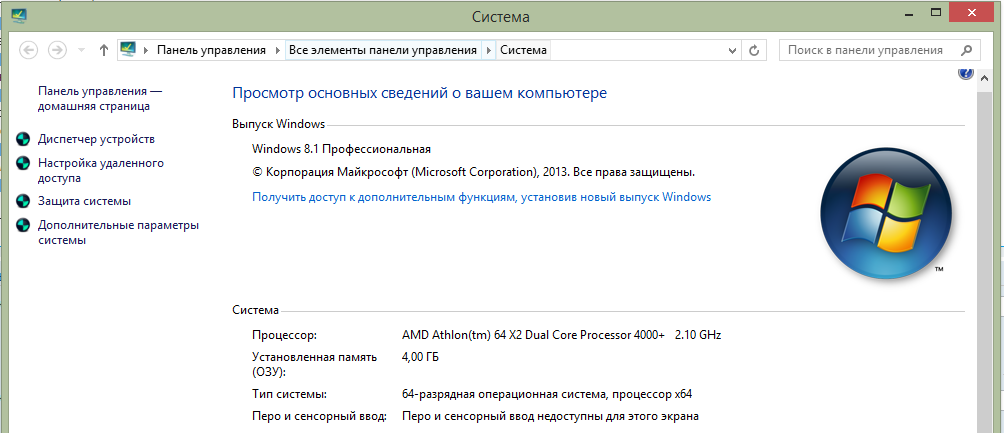The image size is (1004, 433).
Task: Expand chevron before Панель управления breadcrumb
Action: click(147, 50)
